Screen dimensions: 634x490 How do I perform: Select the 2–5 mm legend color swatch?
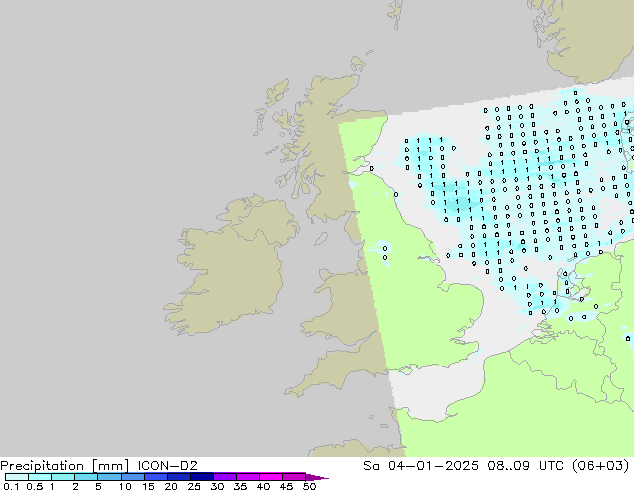click(x=86, y=477)
